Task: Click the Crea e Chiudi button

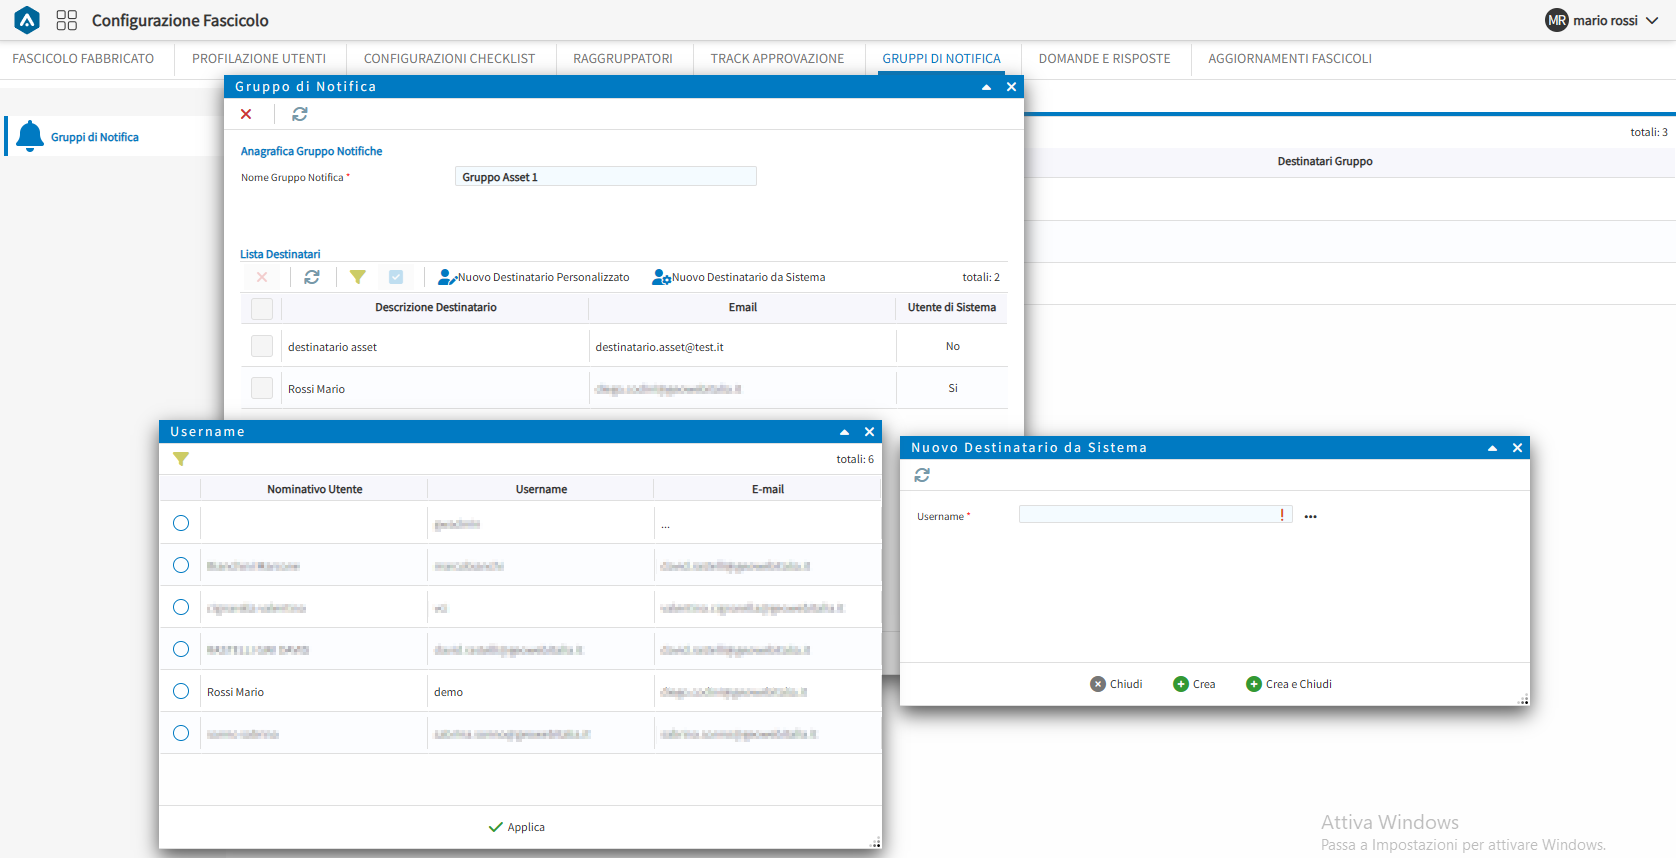Action: (x=1289, y=684)
